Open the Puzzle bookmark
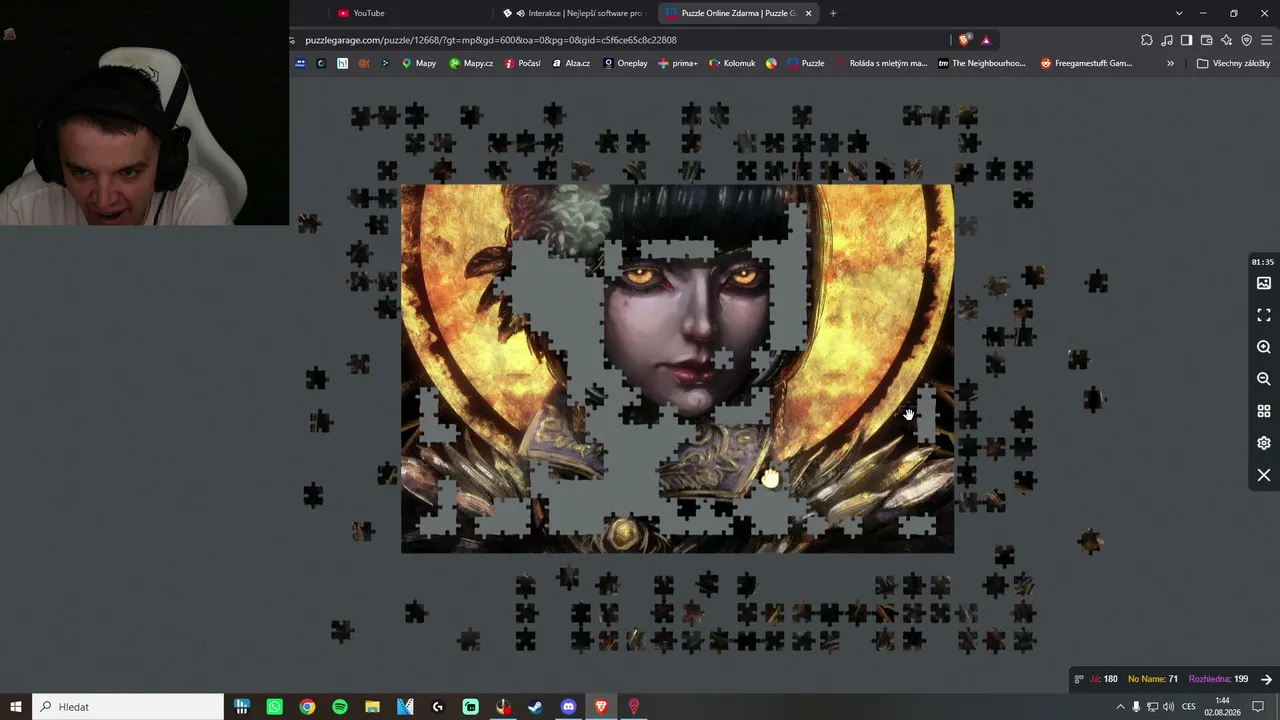The image size is (1280, 720). coord(806,63)
